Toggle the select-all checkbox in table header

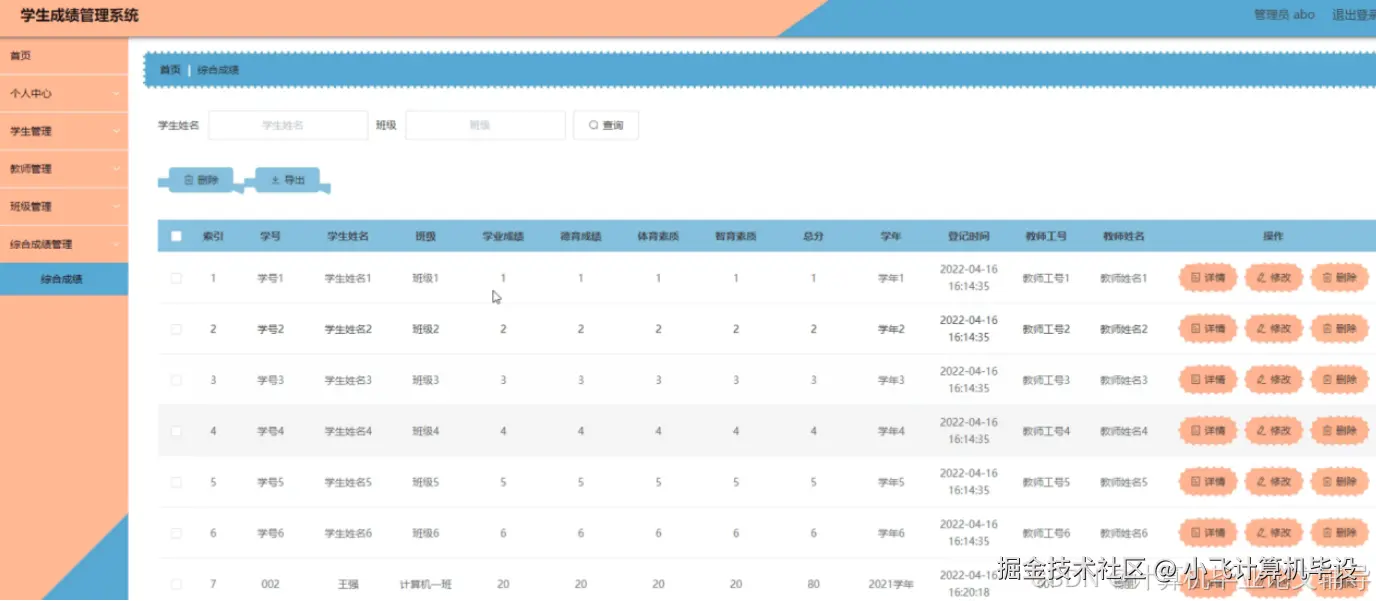176,237
